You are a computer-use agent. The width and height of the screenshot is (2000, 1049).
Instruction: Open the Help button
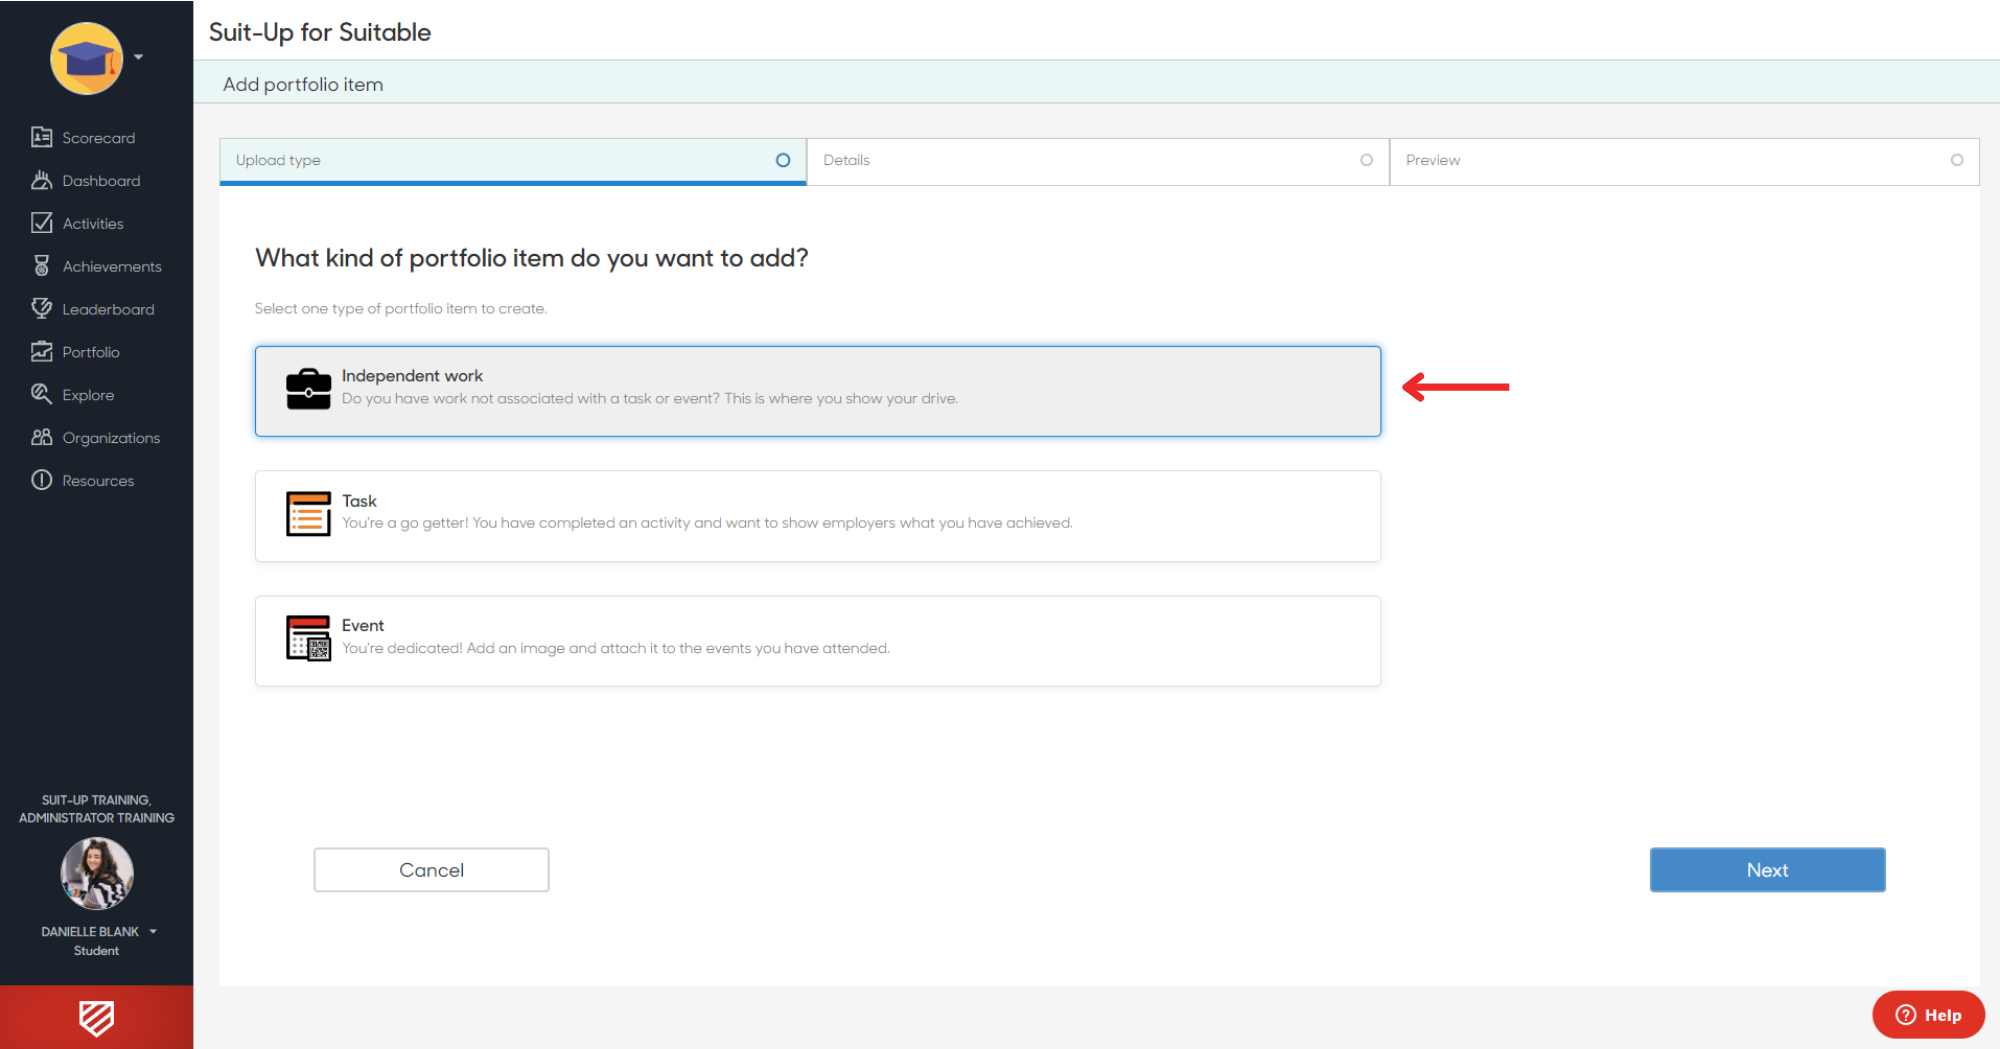click(1928, 1015)
